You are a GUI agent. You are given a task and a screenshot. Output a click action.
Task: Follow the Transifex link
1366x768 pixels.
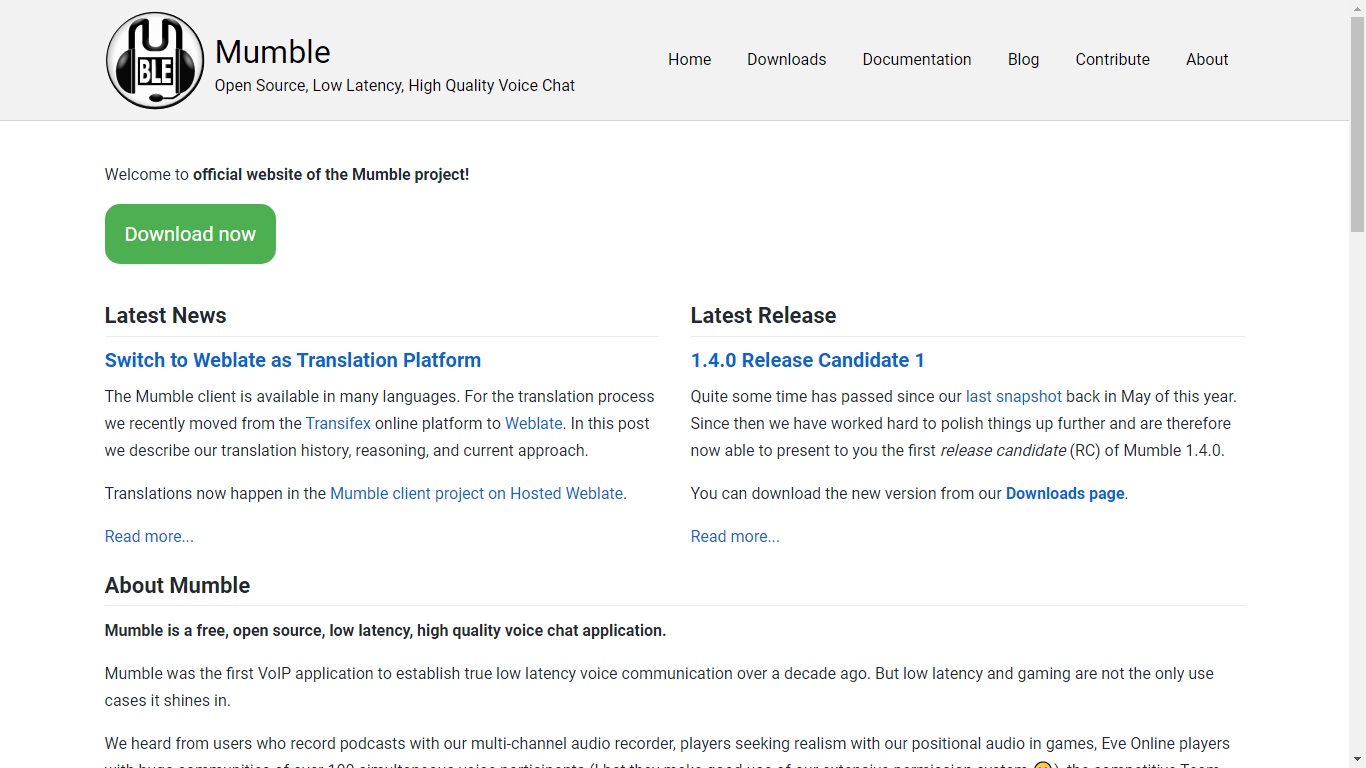coord(338,423)
